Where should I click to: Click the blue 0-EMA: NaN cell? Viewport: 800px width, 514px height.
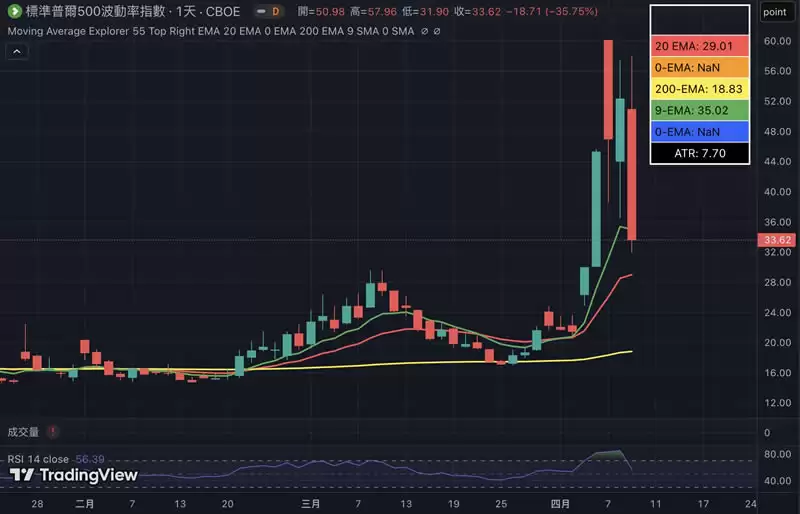tap(699, 132)
